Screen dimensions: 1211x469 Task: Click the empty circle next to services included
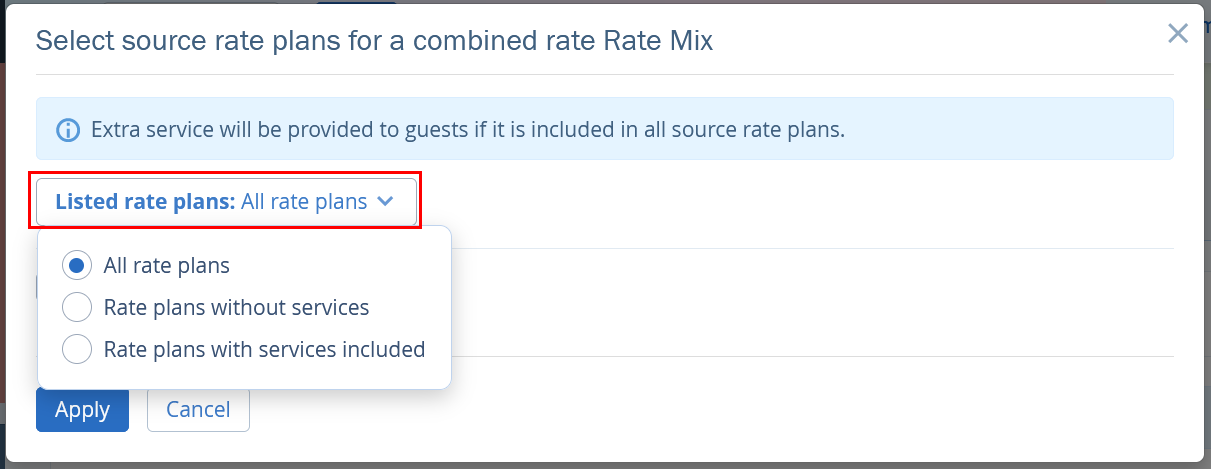point(77,350)
